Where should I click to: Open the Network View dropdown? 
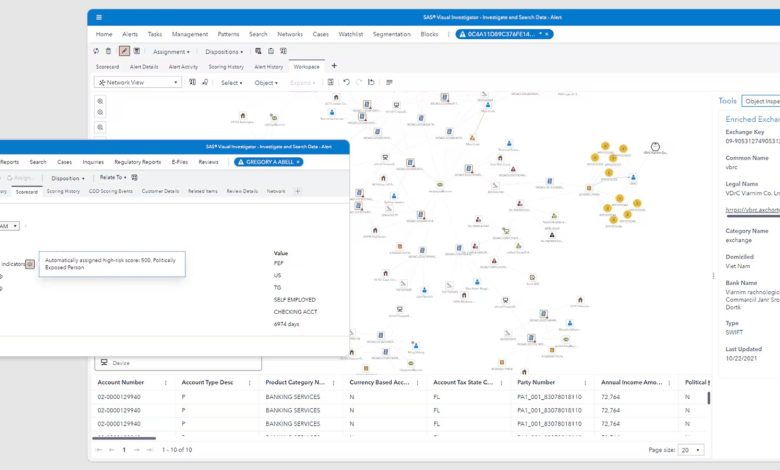[x=138, y=83]
